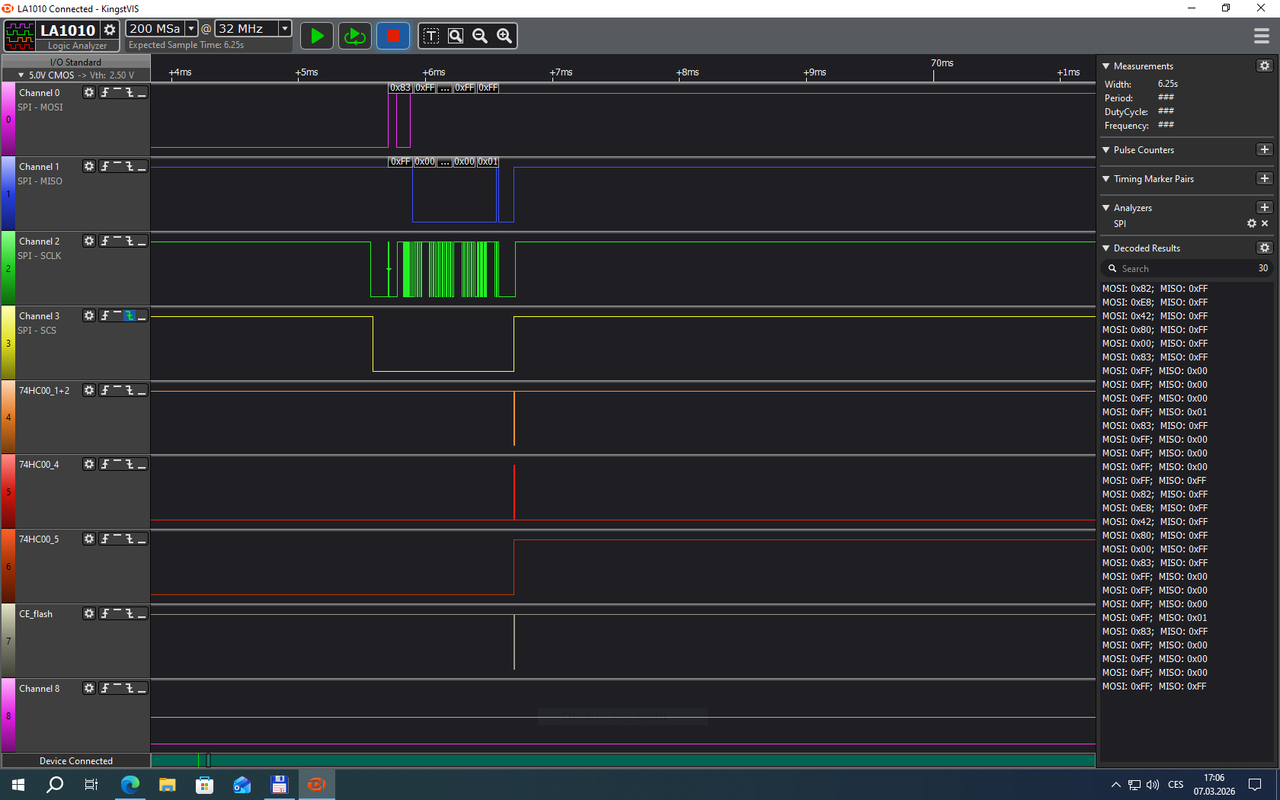Add a new pulse counter
This screenshot has height=800, width=1280.
pyautogui.click(x=1264, y=149)
